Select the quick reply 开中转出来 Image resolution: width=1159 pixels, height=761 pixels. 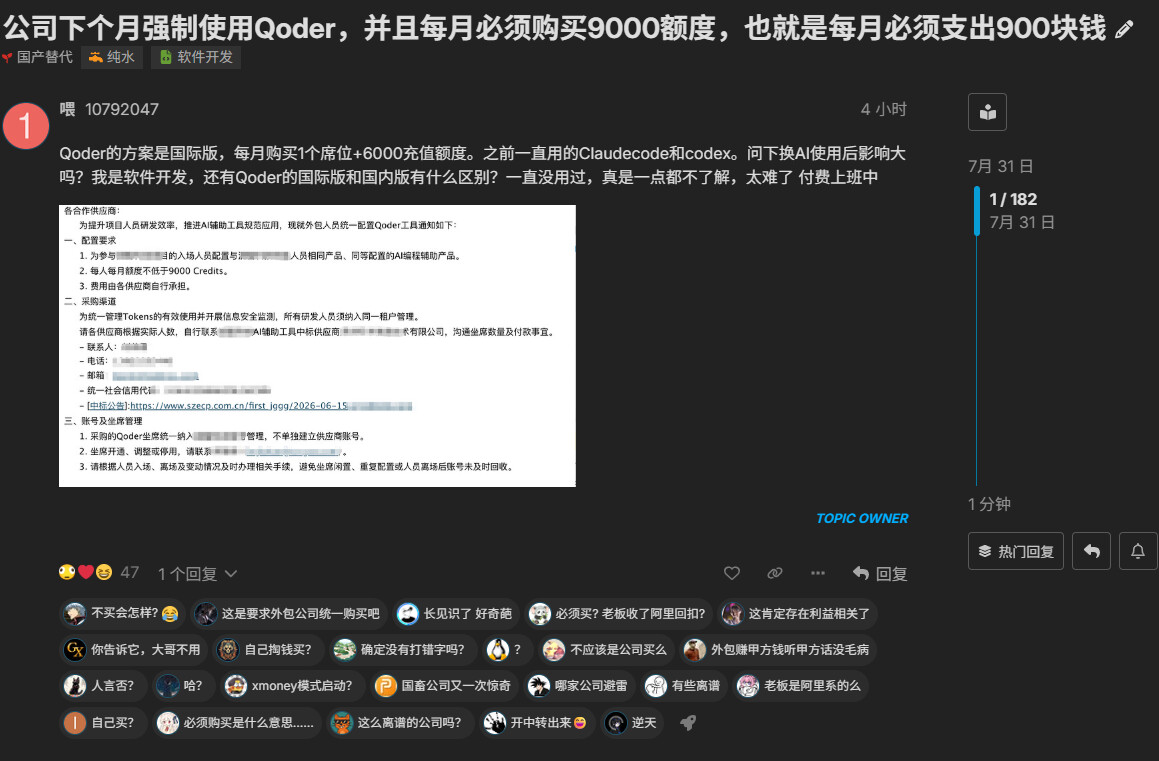pyautogui.click(x=537, y=723)
